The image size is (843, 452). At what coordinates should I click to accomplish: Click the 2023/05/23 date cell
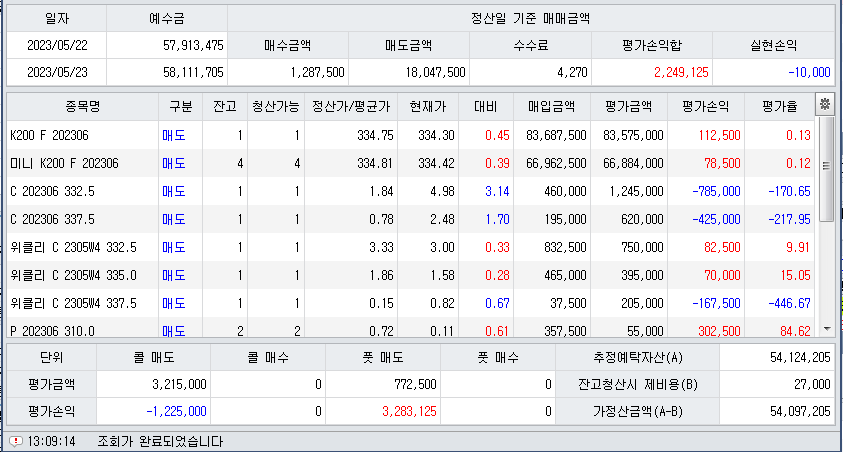pyautogui.click(x=57, y=72)
